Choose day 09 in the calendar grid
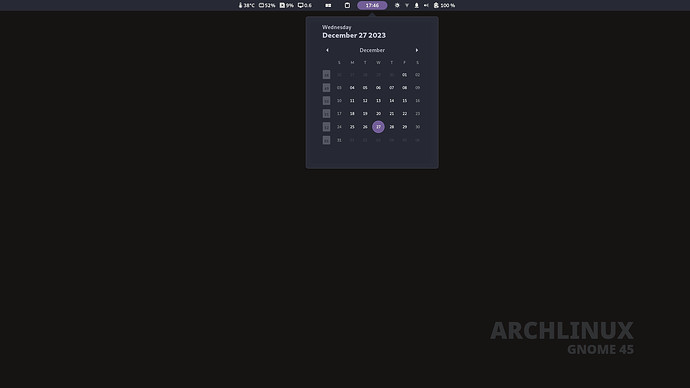 (x=418, y=88)
